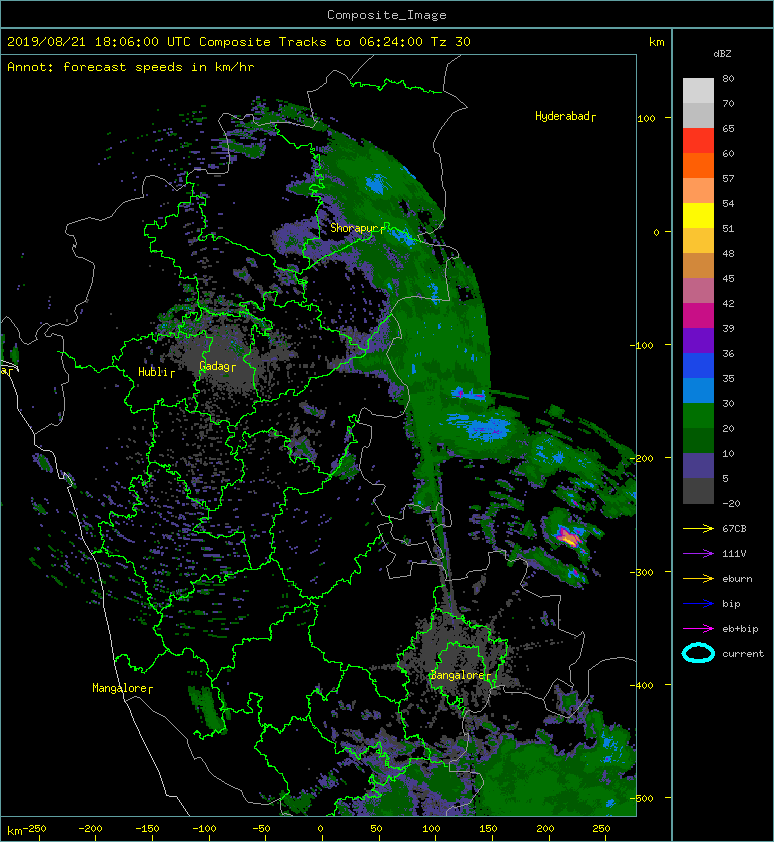Click the 67CB legend label
The width and height of the screenshot is (774, 842).
coord(734,529)
